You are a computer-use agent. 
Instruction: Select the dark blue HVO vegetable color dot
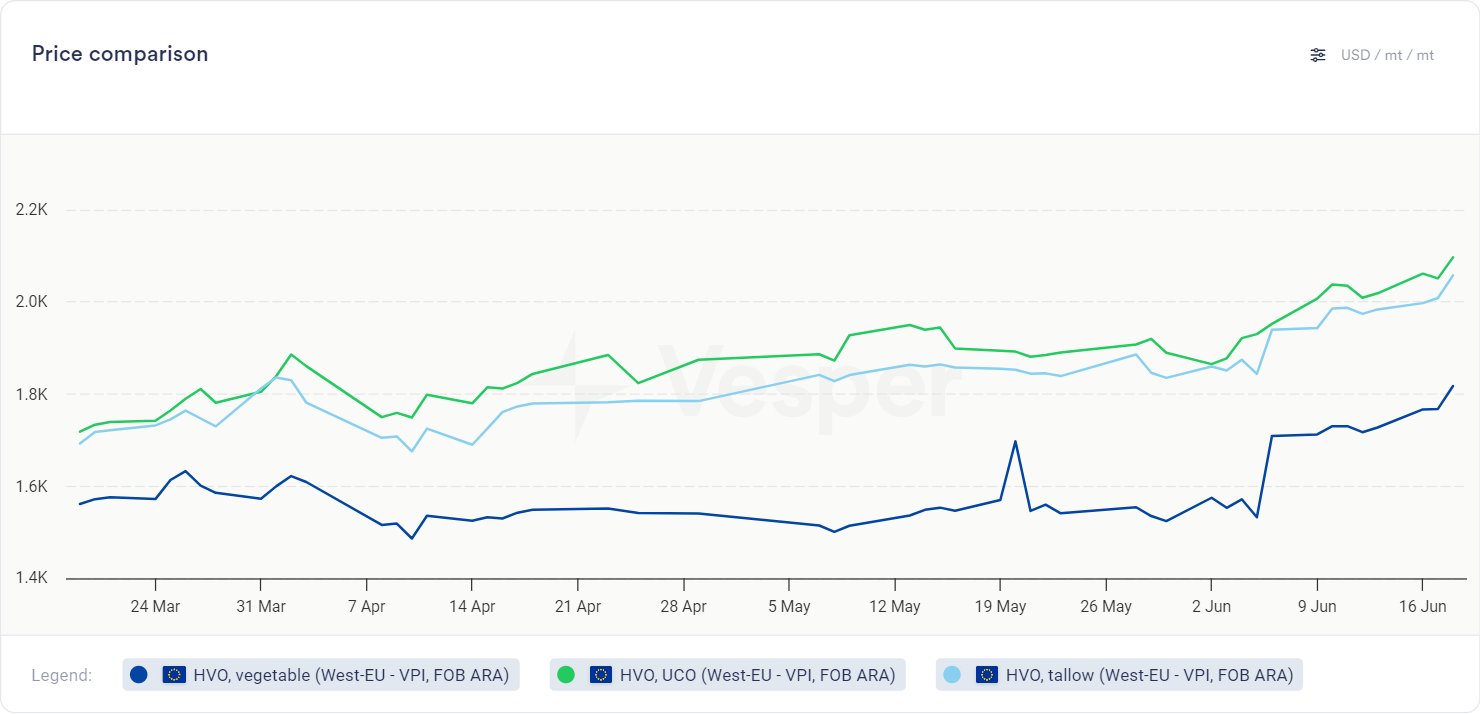pyautogui.click(x=139, y=675)
